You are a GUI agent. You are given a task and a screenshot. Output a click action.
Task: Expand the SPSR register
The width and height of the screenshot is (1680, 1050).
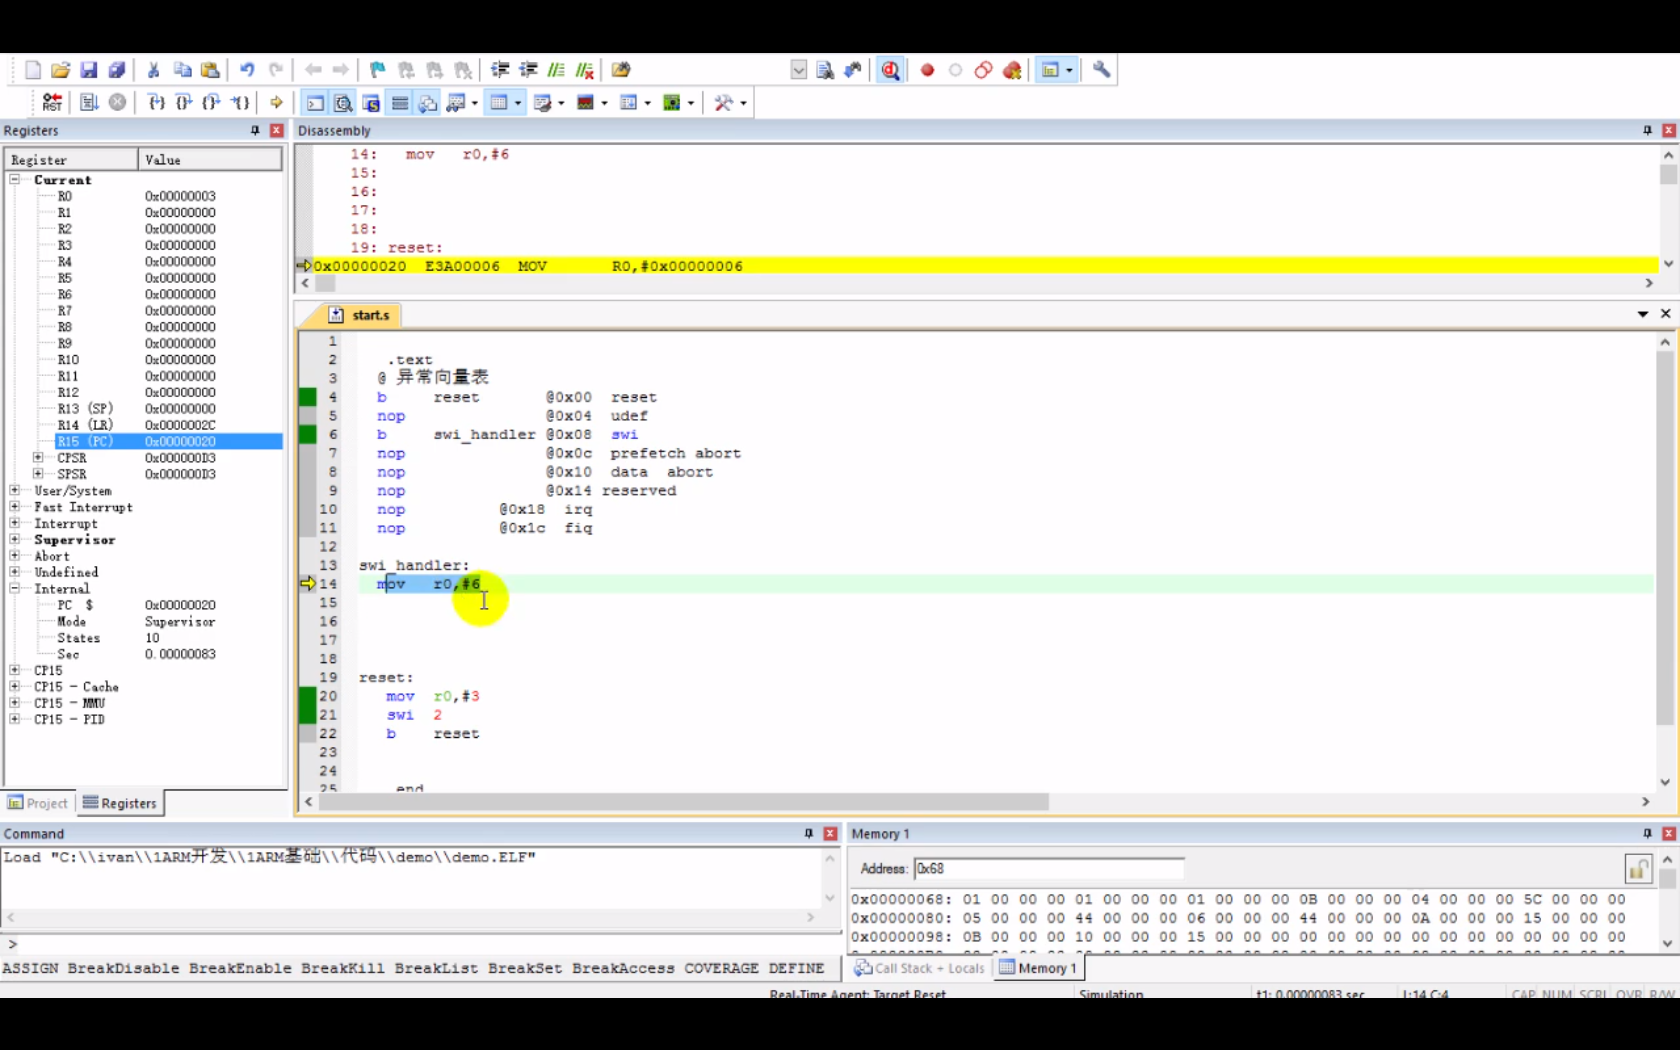point(38,473)
